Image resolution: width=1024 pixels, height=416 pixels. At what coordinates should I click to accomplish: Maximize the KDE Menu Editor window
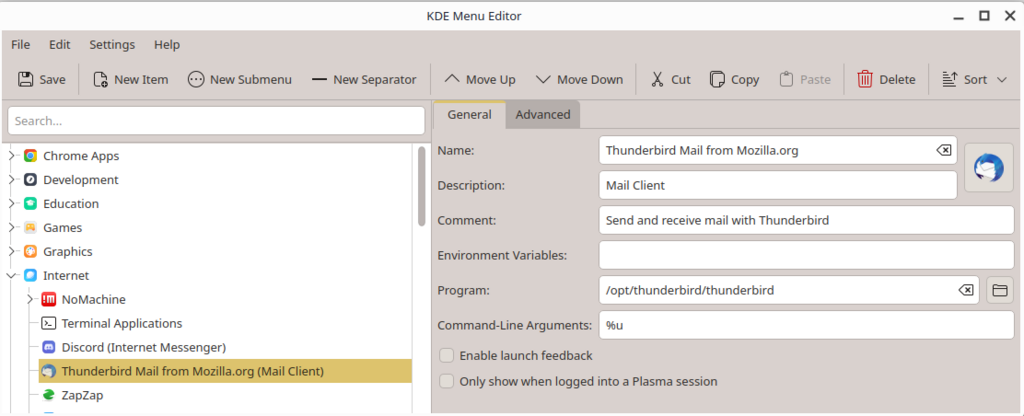[x=984, y=16]
